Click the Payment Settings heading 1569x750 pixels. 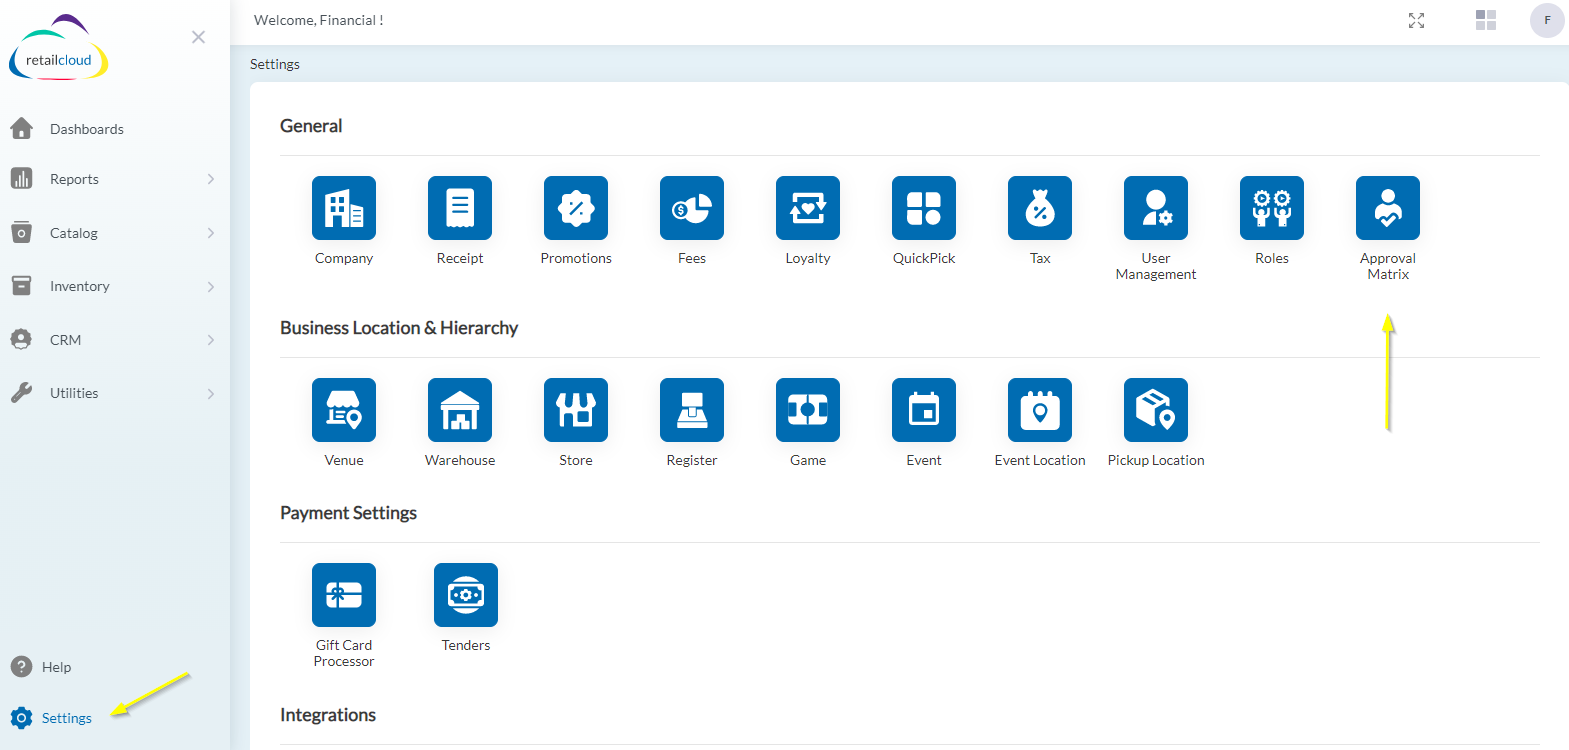348,513
